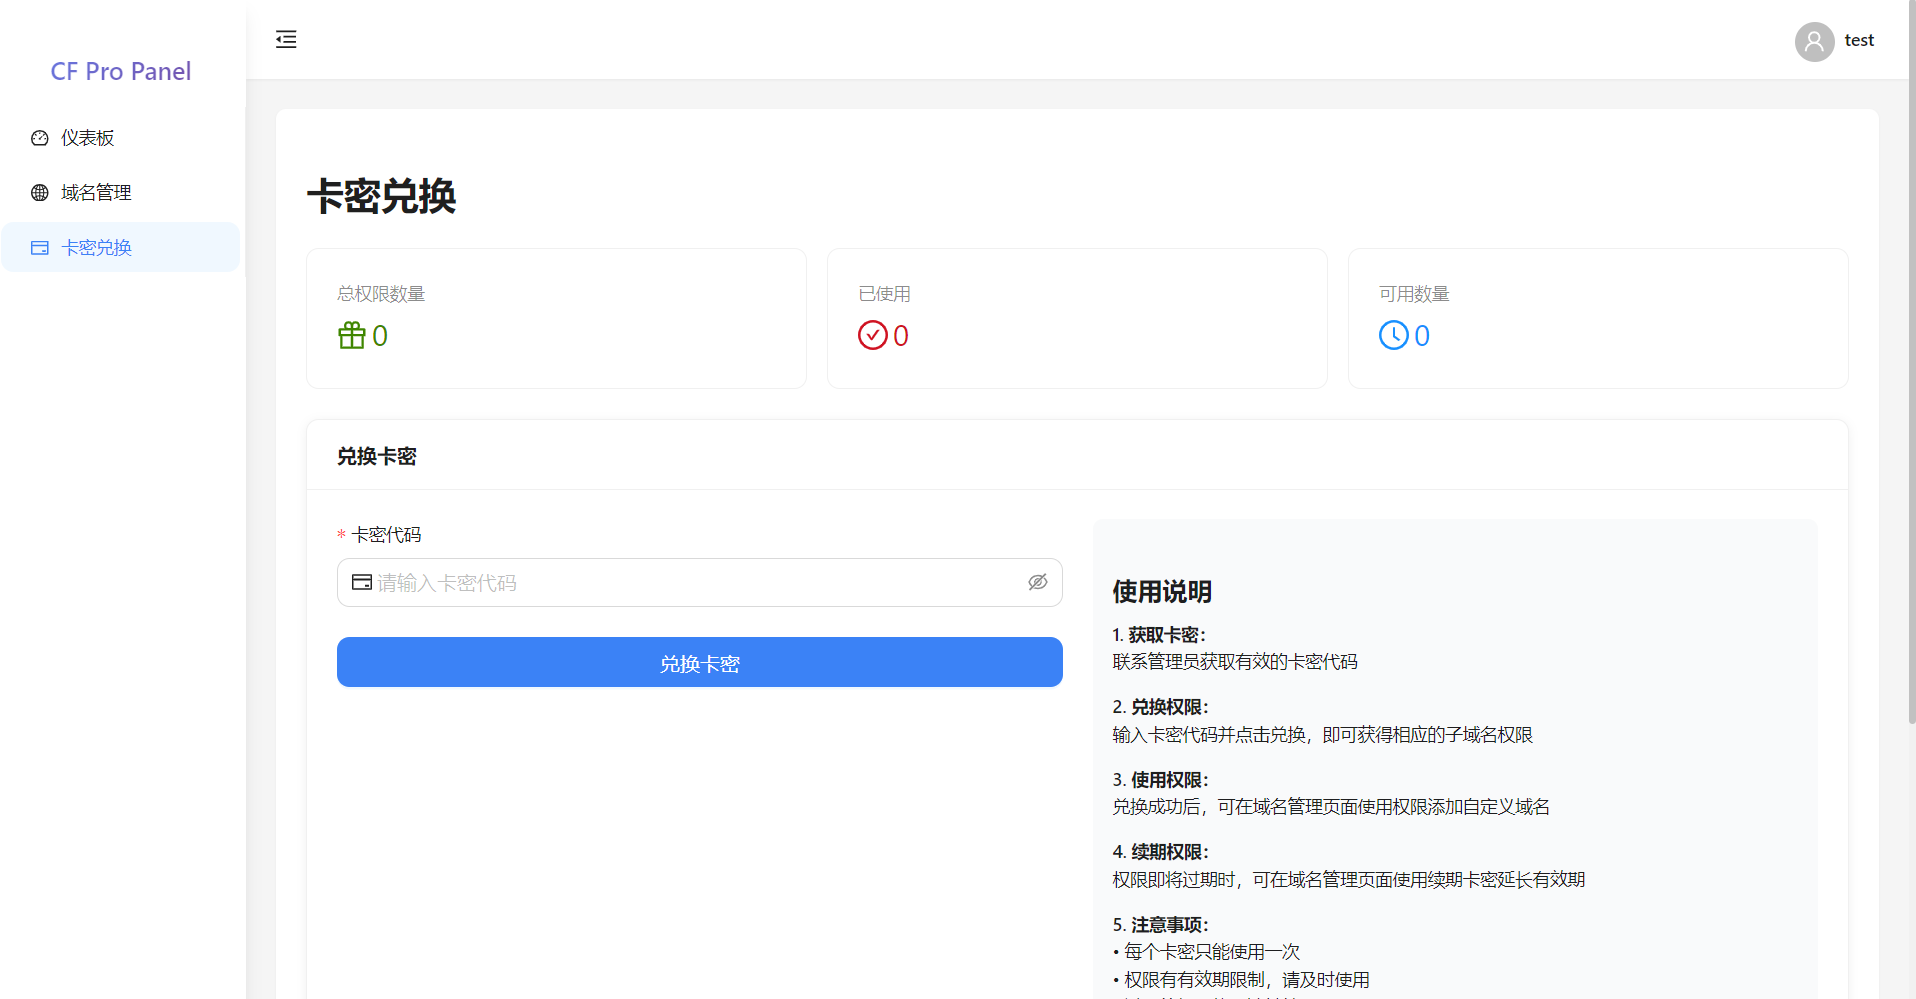Open the 域名管理 menu item
This screenshot has height=999, width=1916.
(x=96, y=193)
